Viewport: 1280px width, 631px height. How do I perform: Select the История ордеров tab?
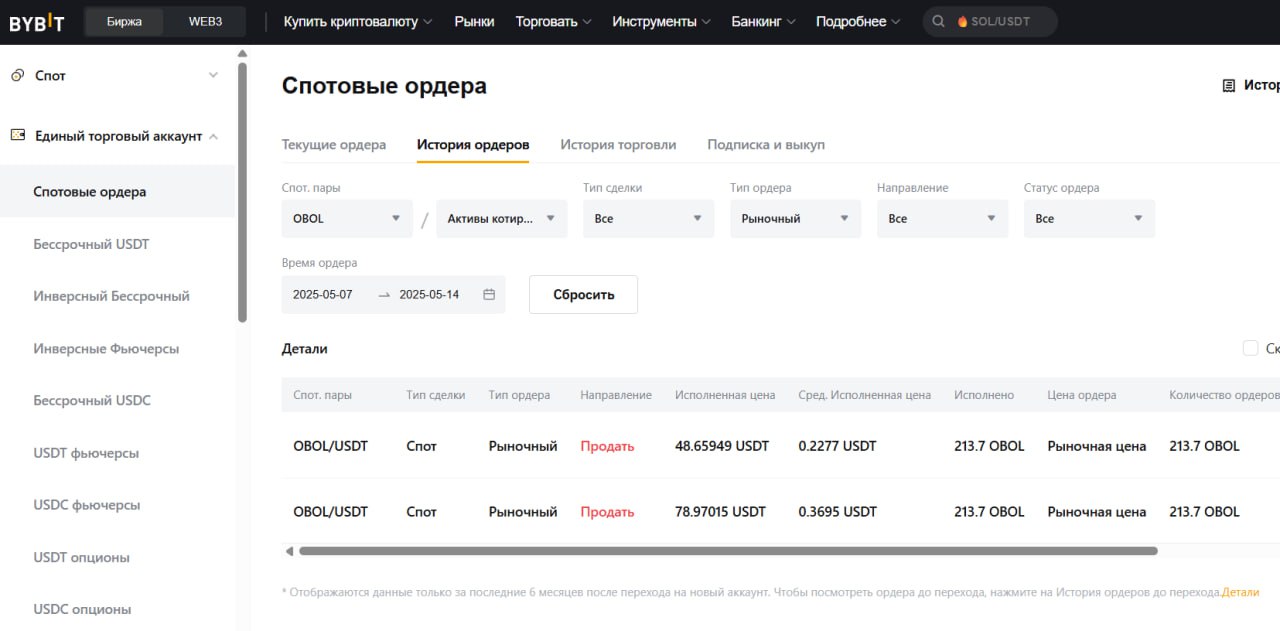tap(473, 145)
